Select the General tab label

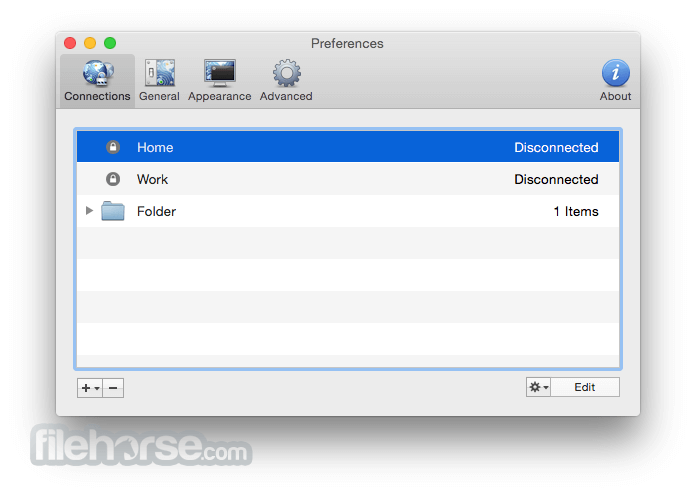click(x=159, y=96)
